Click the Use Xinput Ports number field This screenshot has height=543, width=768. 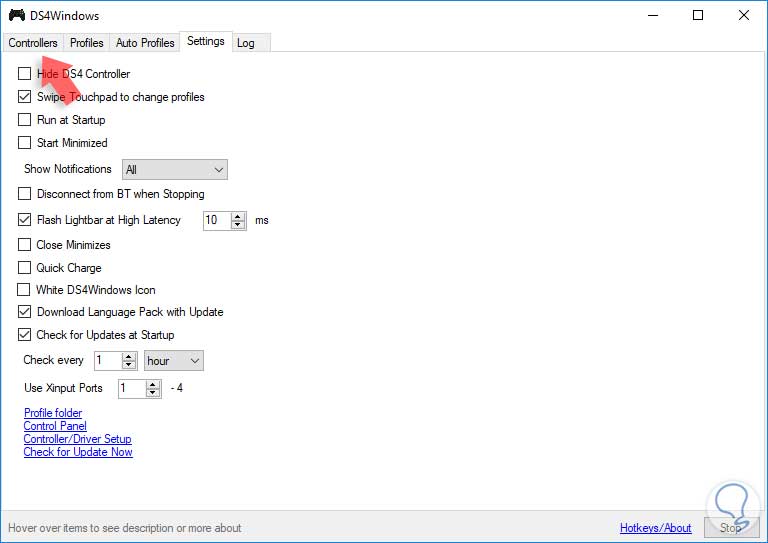tap(132, 389)
